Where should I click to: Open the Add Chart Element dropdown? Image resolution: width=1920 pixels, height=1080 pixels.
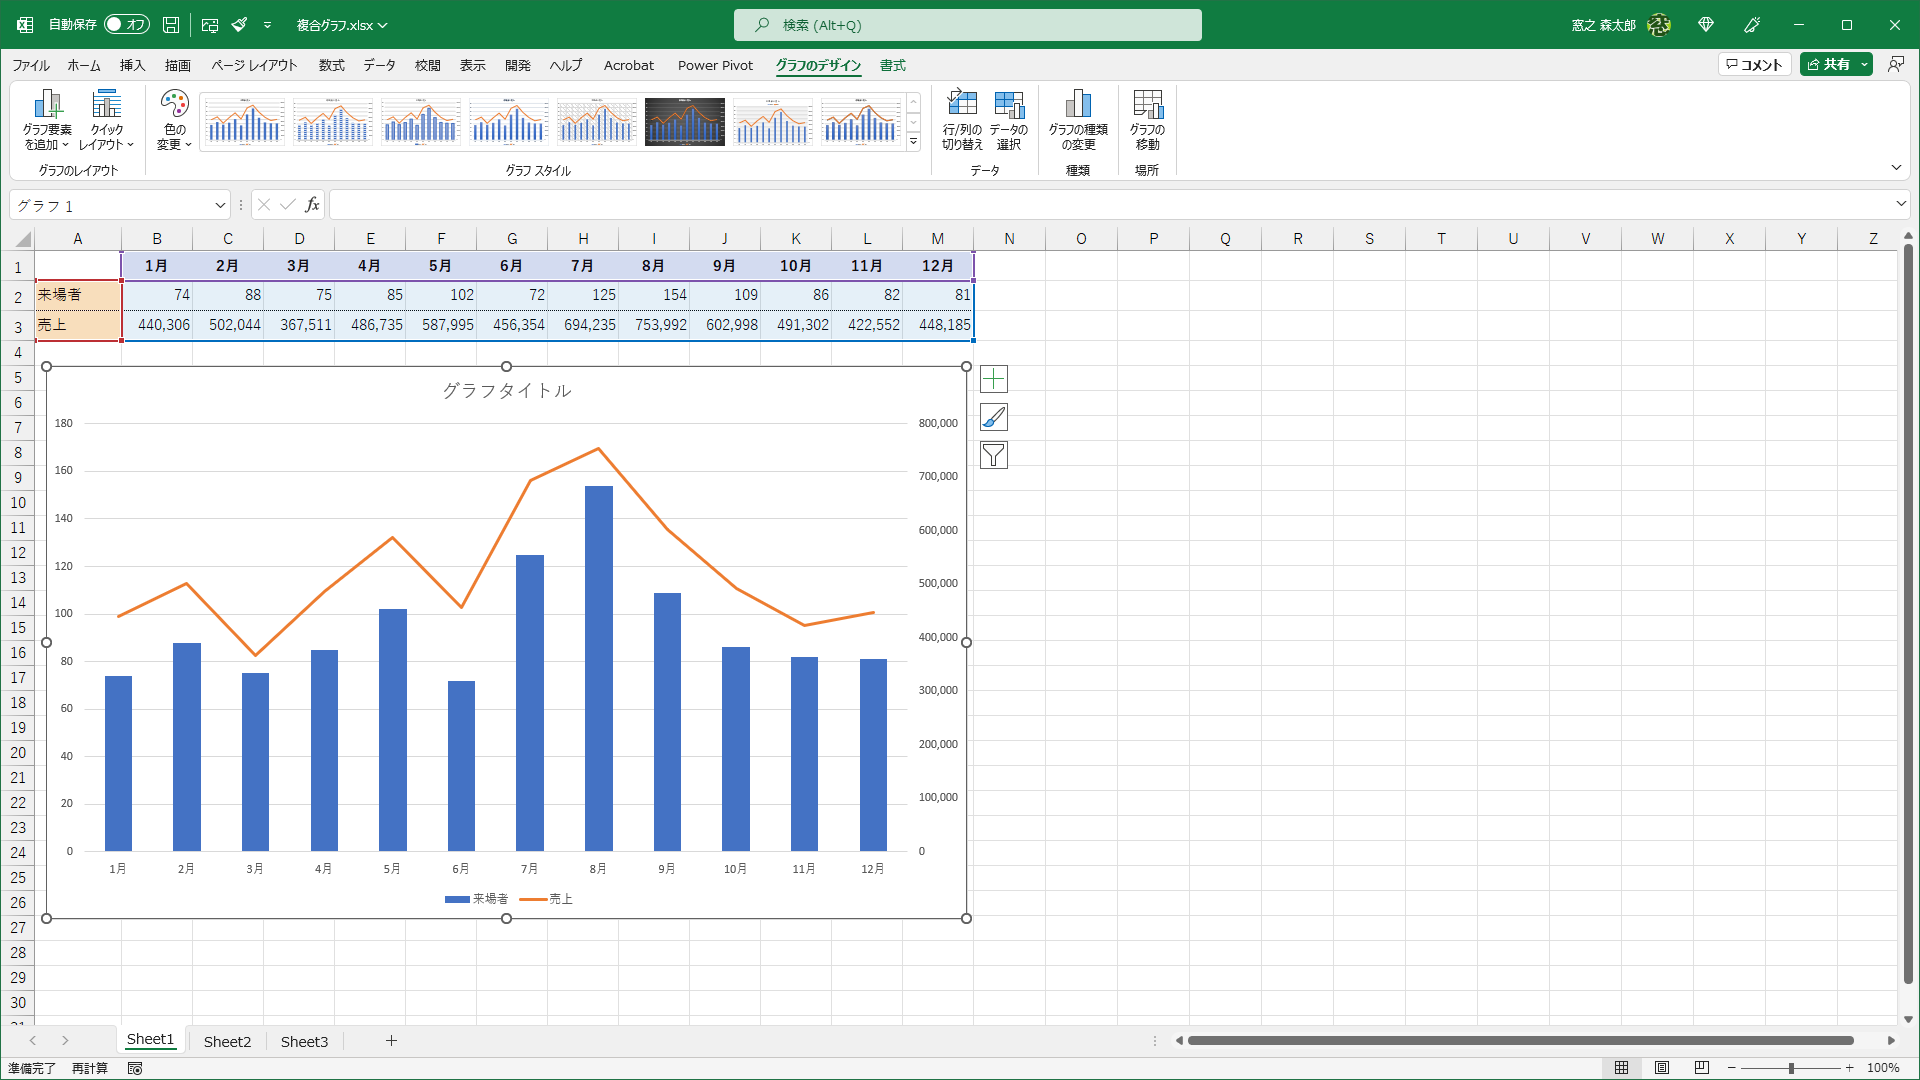[47, 120]
